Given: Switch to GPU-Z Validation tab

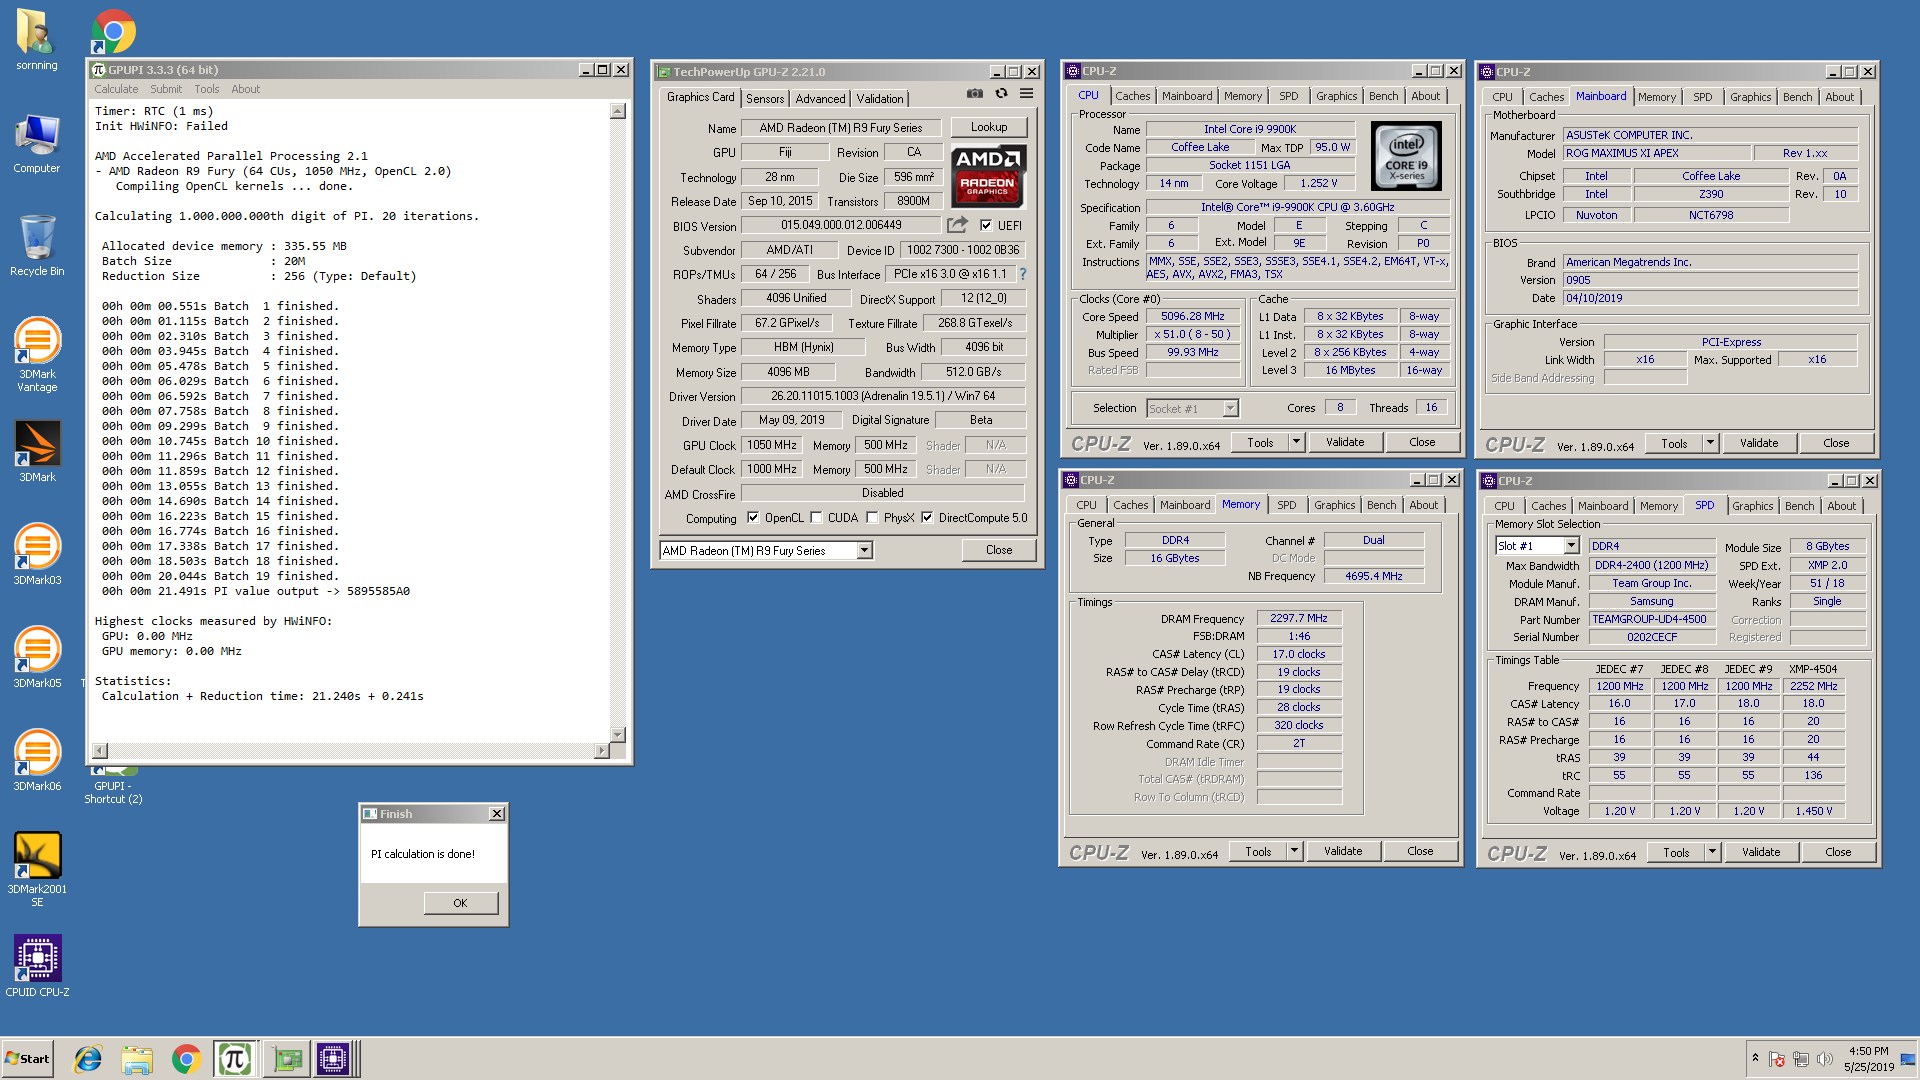Looking at the screenshot, I should tap(880, 98).
